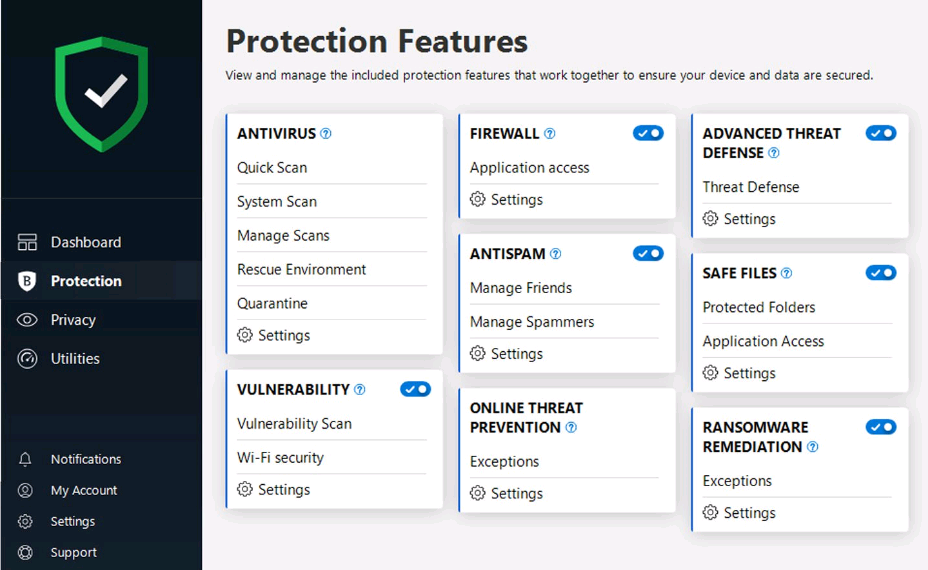Click the Utilities gauge icon in sidebar

pyautogui.click(x=27, y=359)
